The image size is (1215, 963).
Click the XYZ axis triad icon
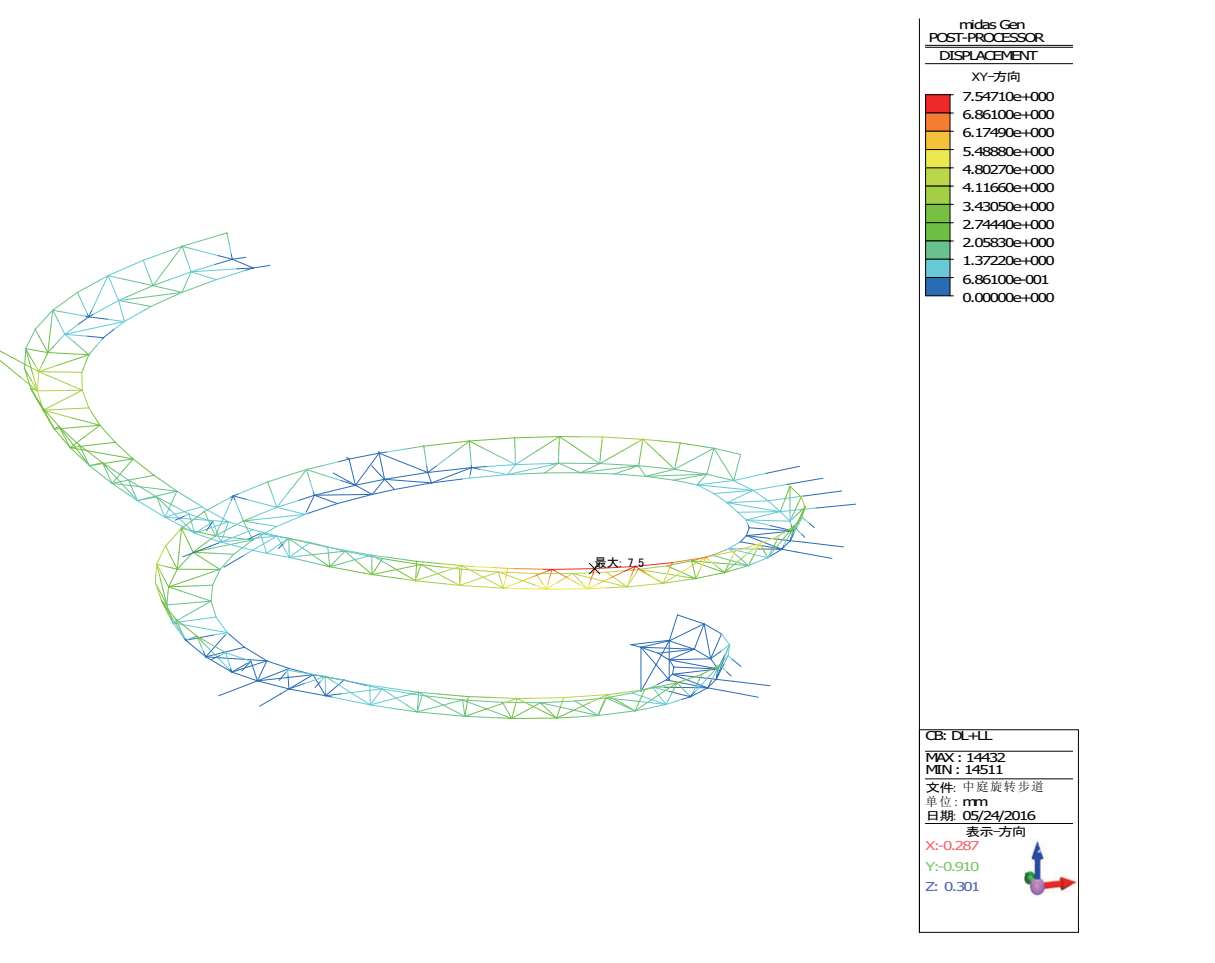click(1049, 868)
